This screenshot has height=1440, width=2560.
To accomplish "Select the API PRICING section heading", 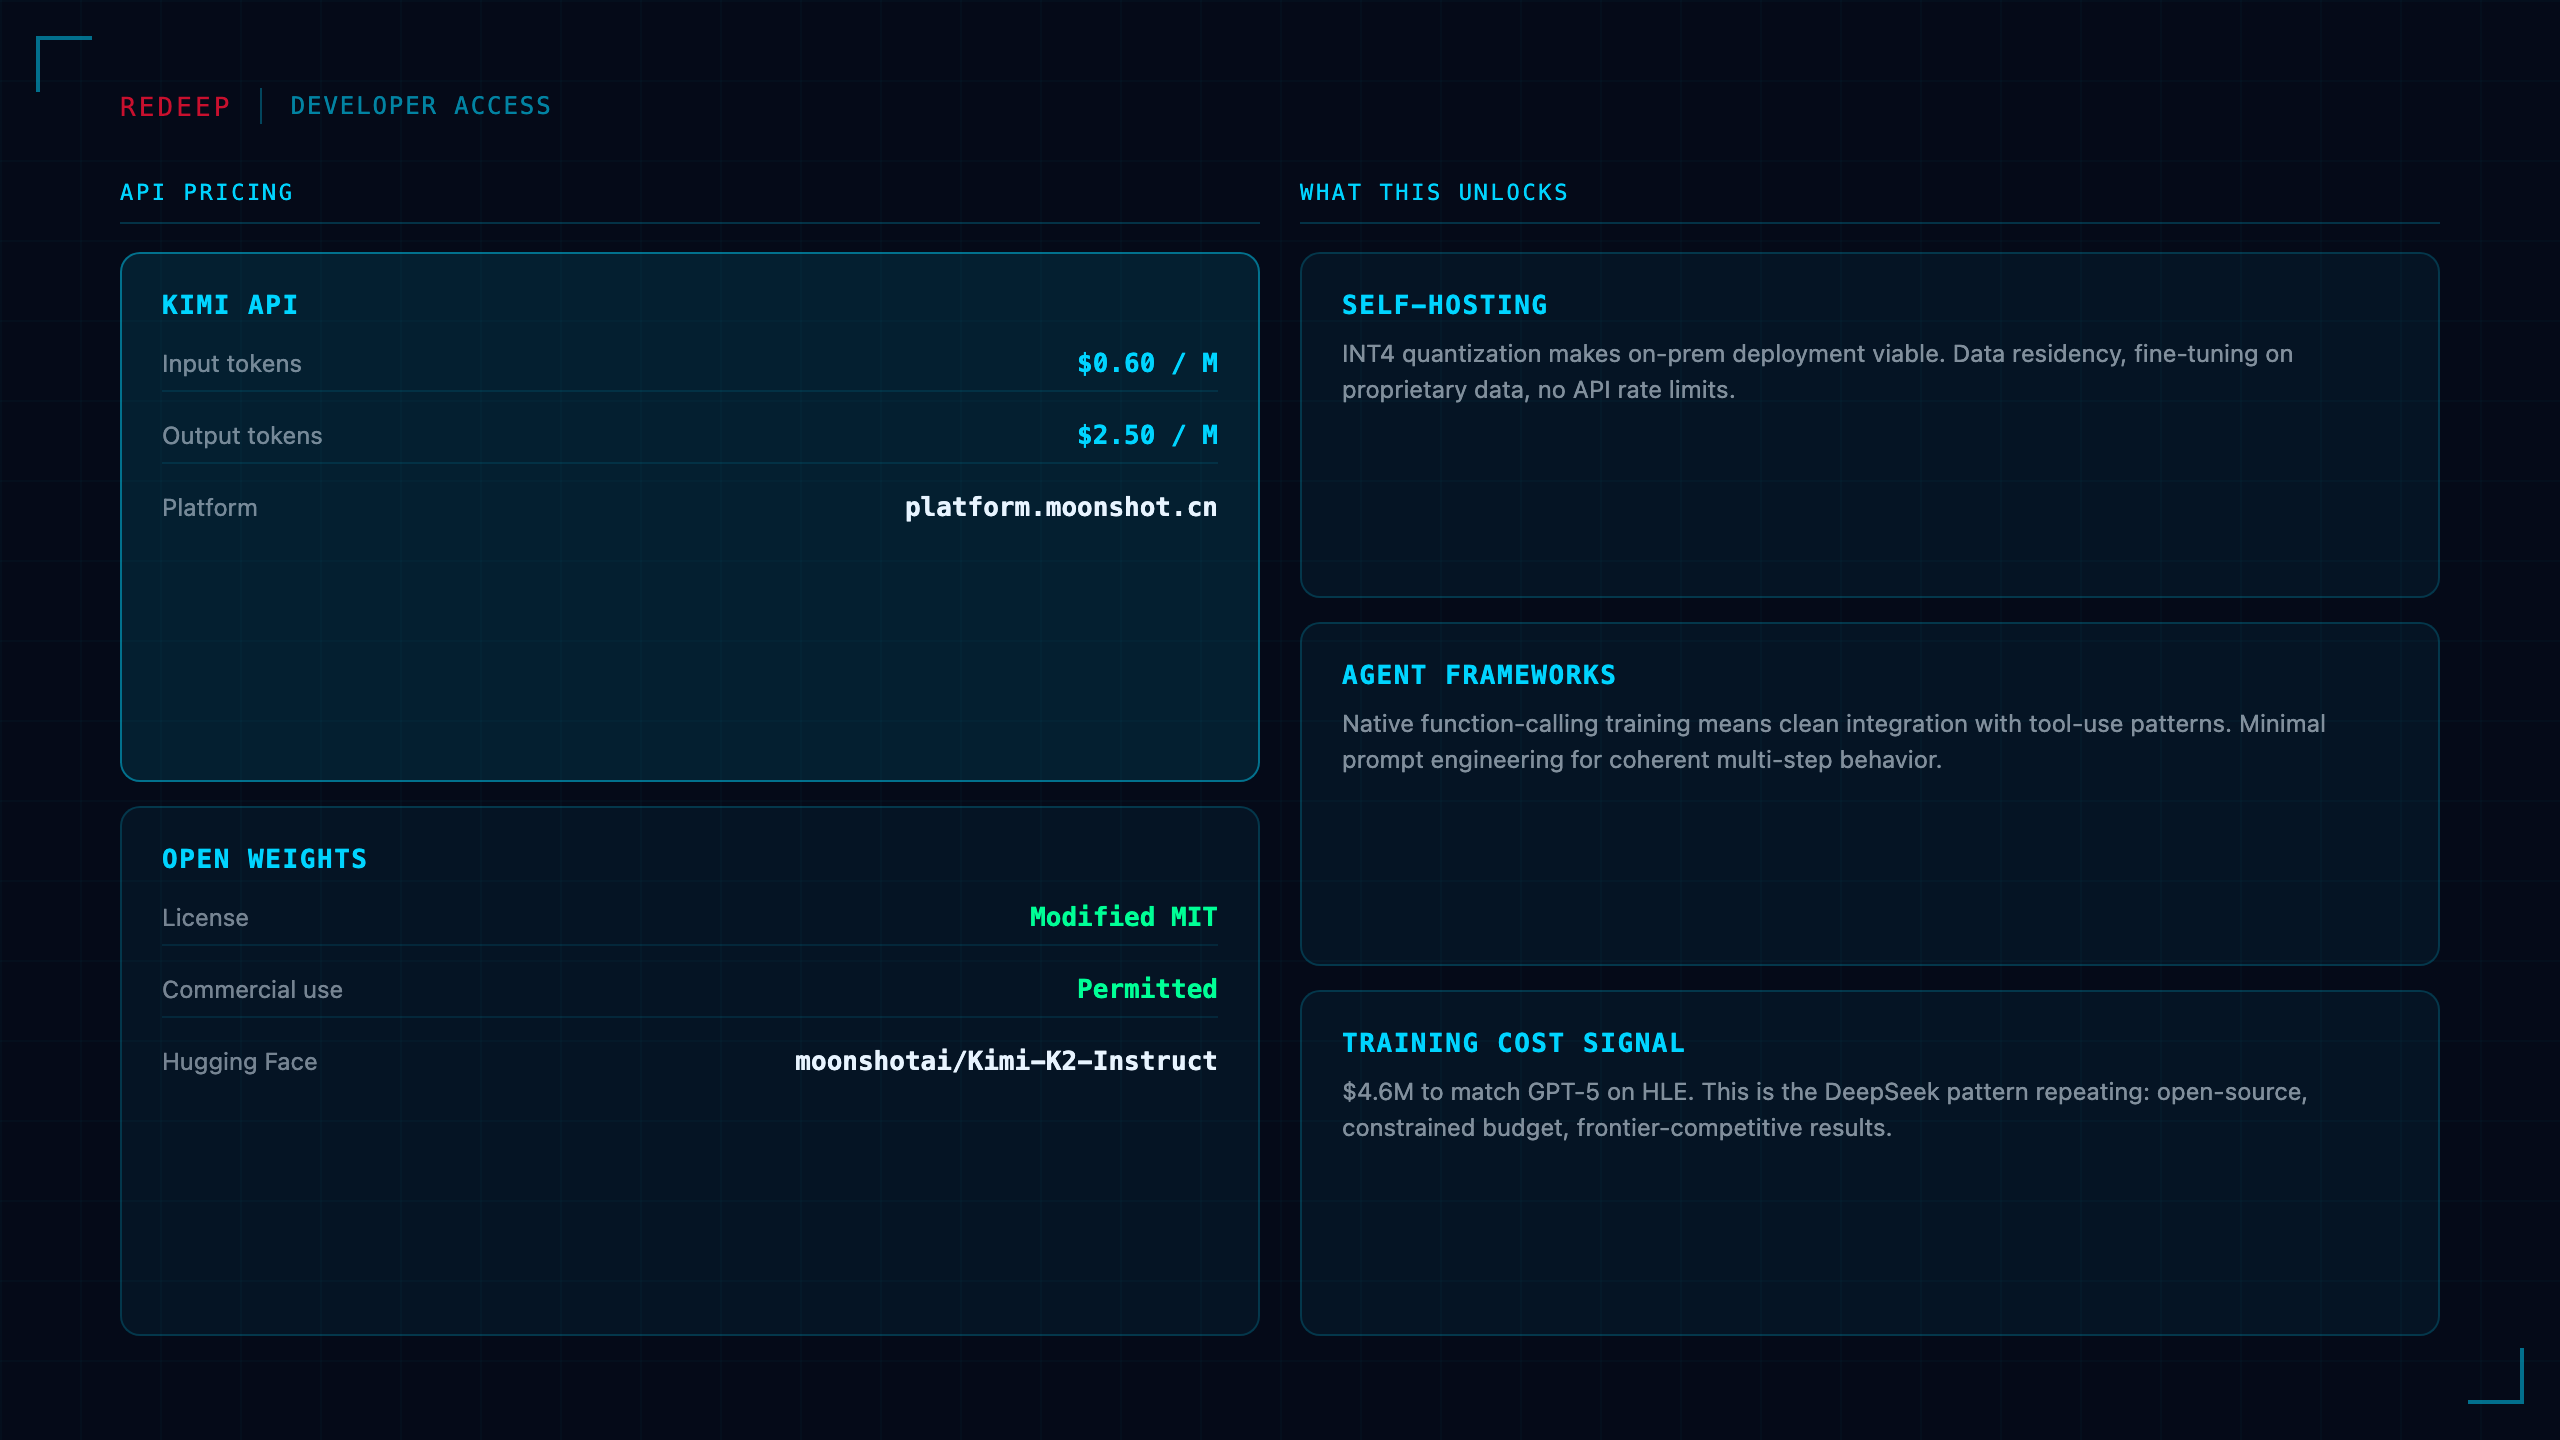I will tap(207, 192).
